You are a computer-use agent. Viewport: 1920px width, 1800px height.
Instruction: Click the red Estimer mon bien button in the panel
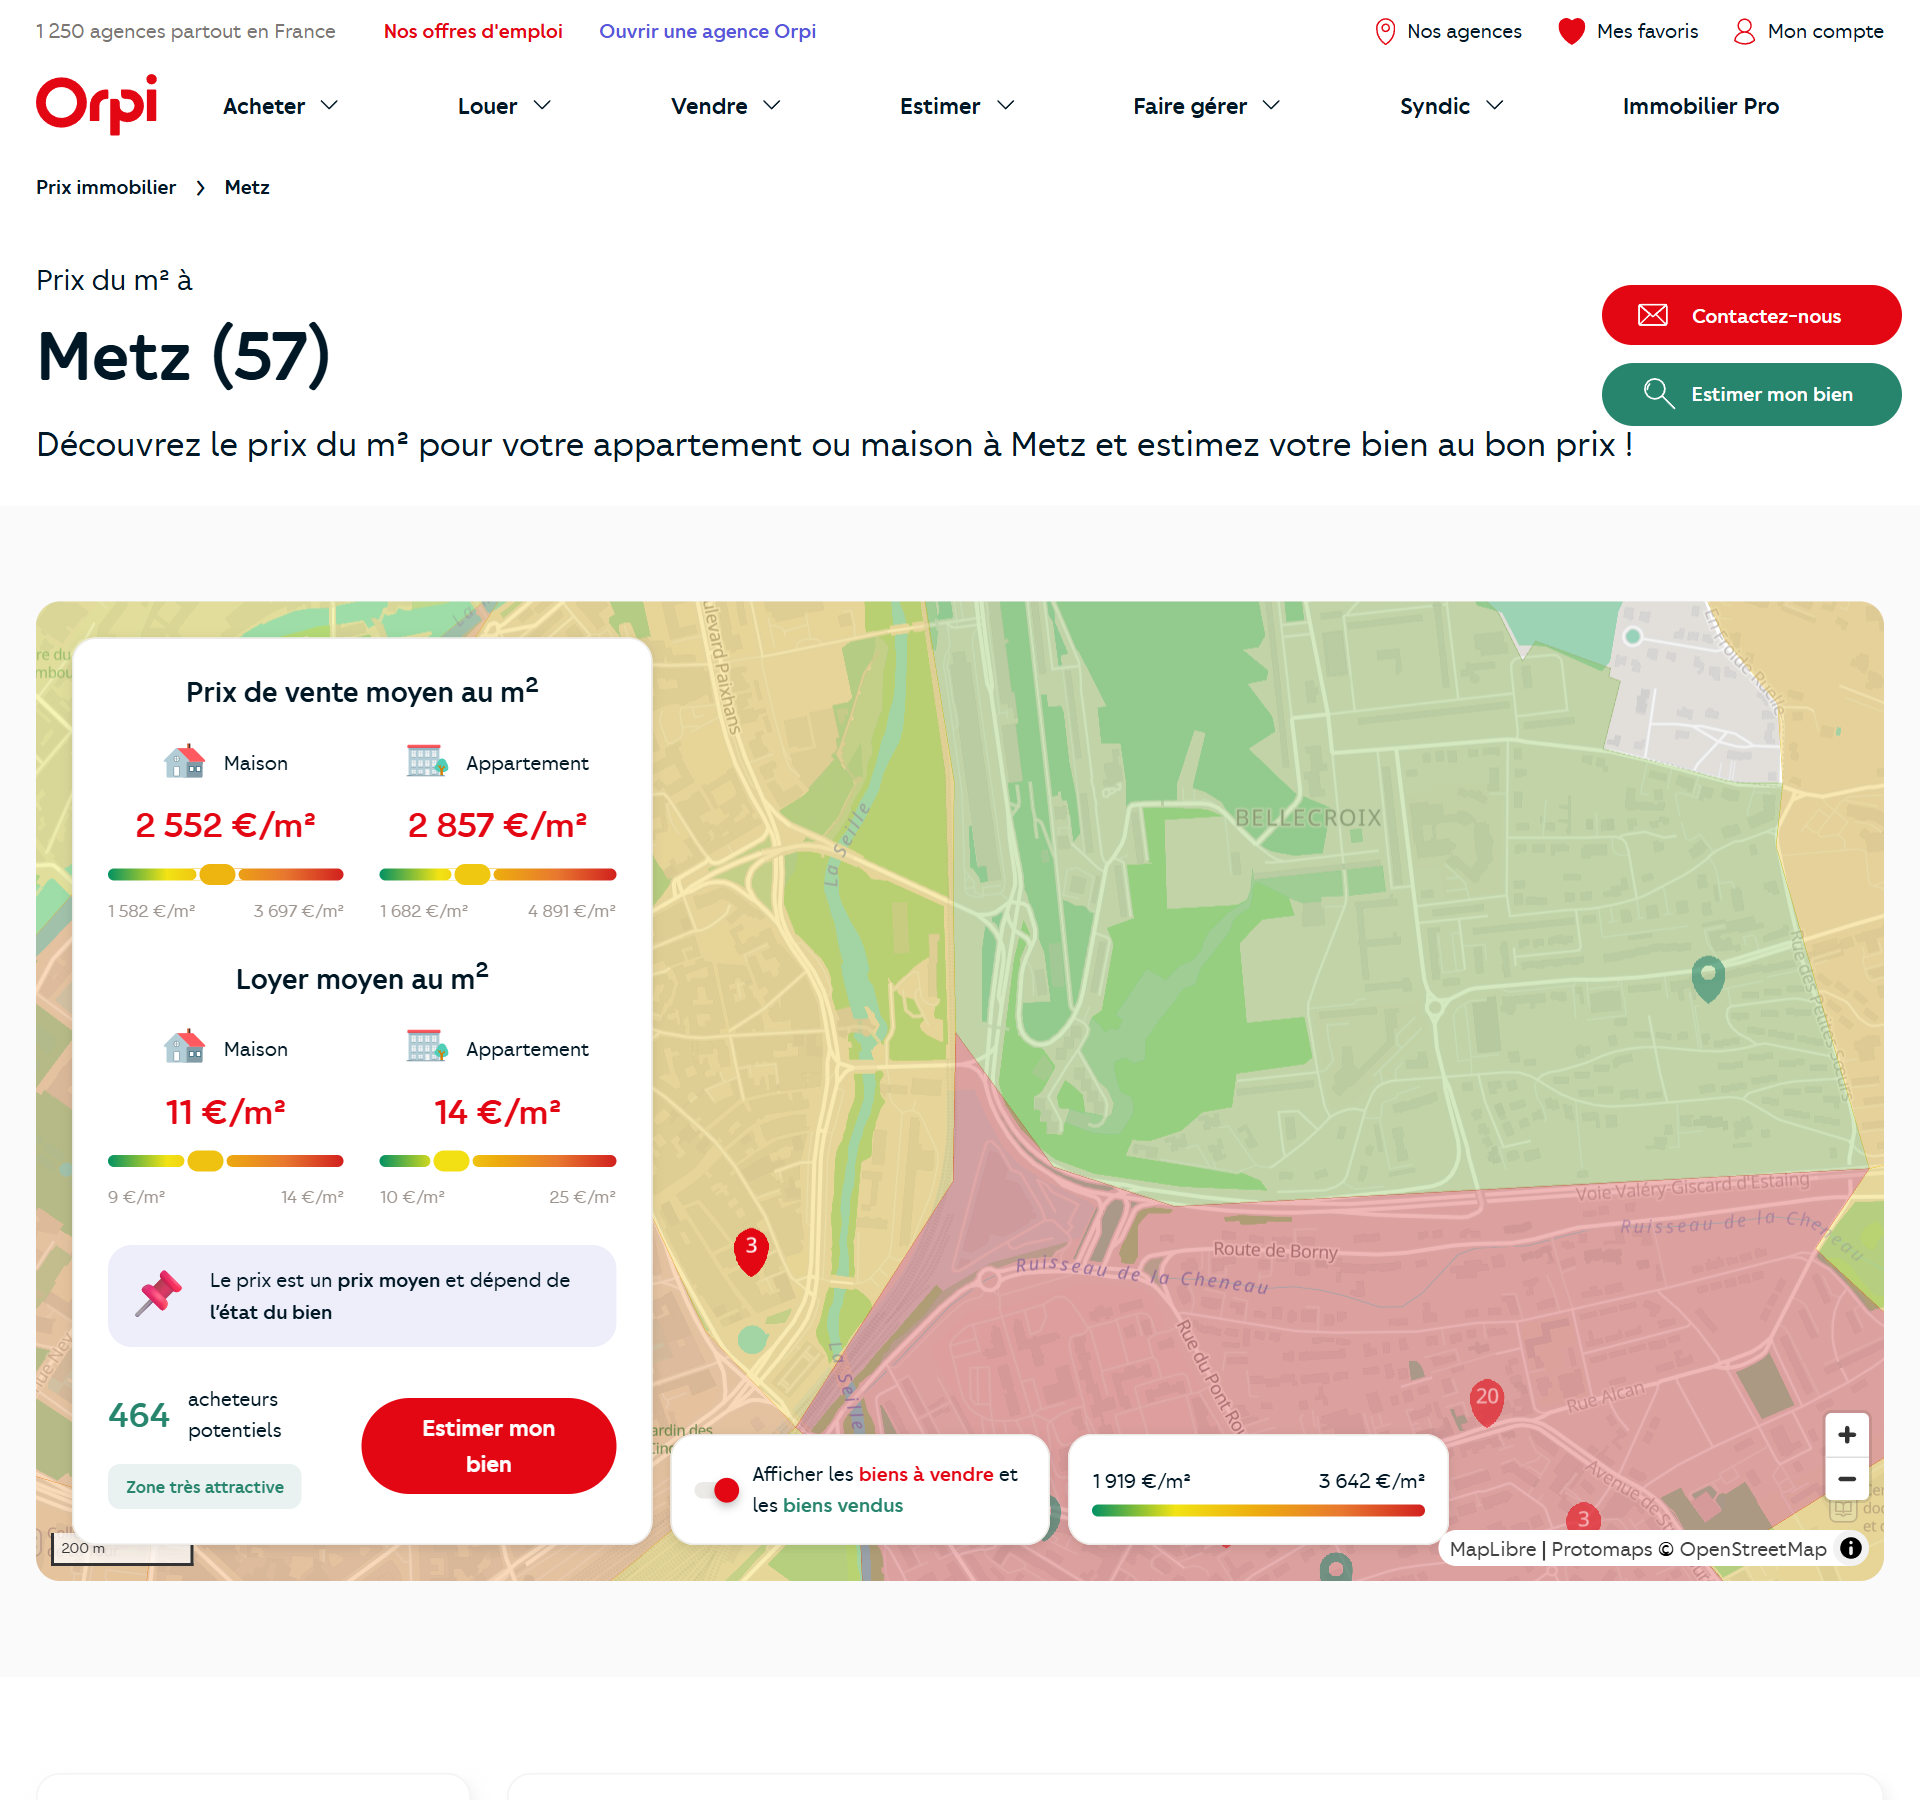click(x=488, y=1446)
